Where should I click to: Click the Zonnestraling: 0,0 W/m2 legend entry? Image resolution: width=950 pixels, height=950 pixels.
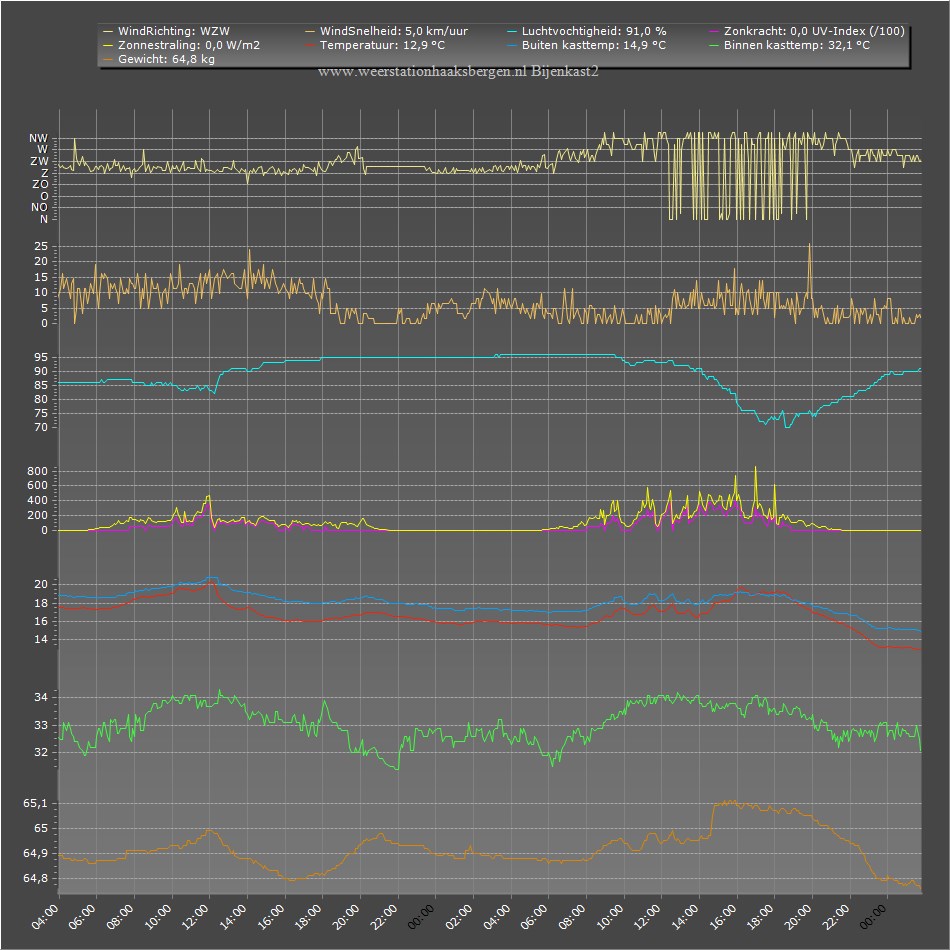182,45
